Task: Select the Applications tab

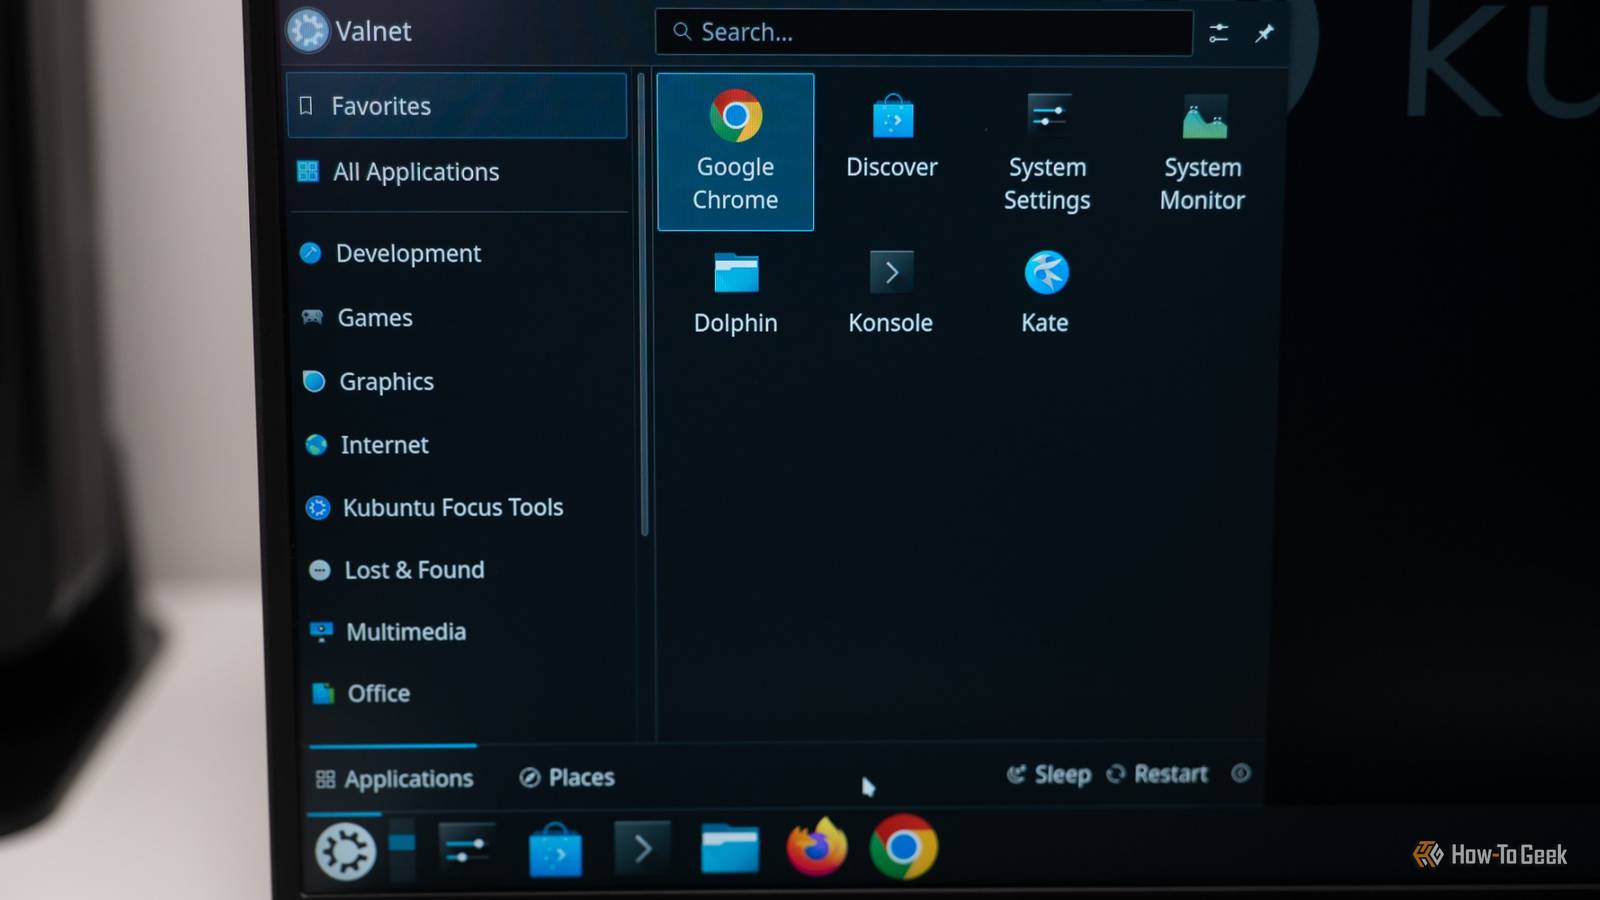Action: click(394, 778)
